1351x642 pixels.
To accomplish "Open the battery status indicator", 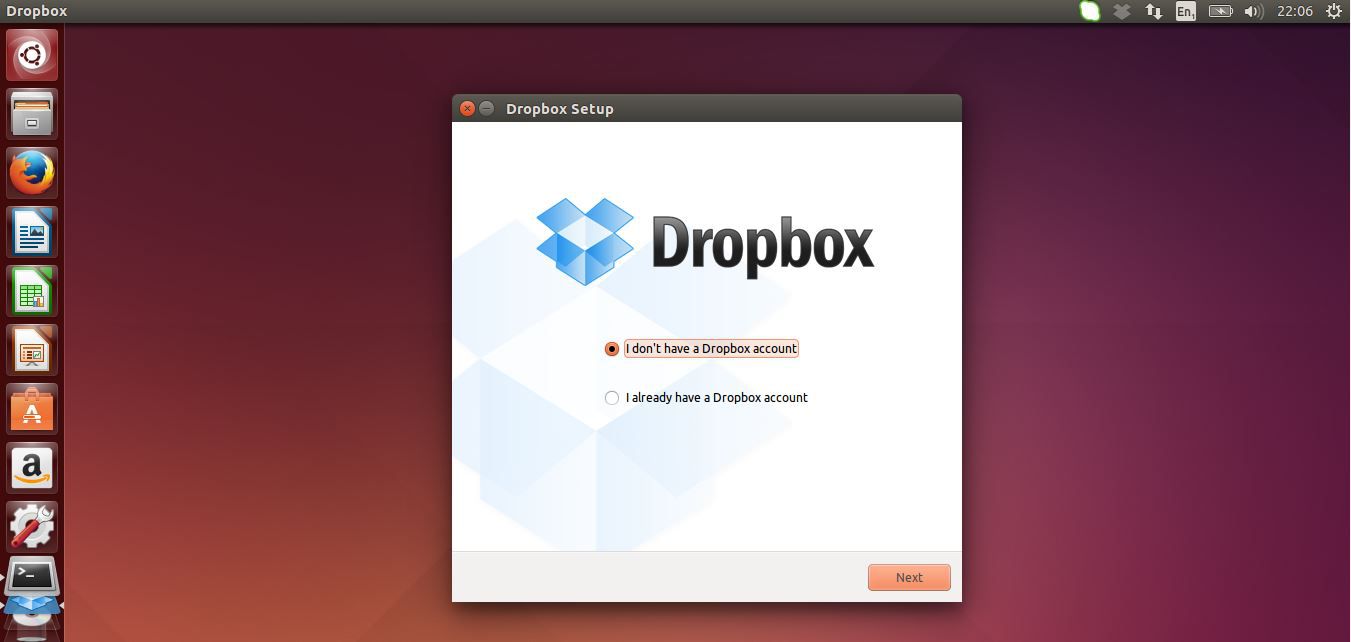I will (x=1220, y=11).
